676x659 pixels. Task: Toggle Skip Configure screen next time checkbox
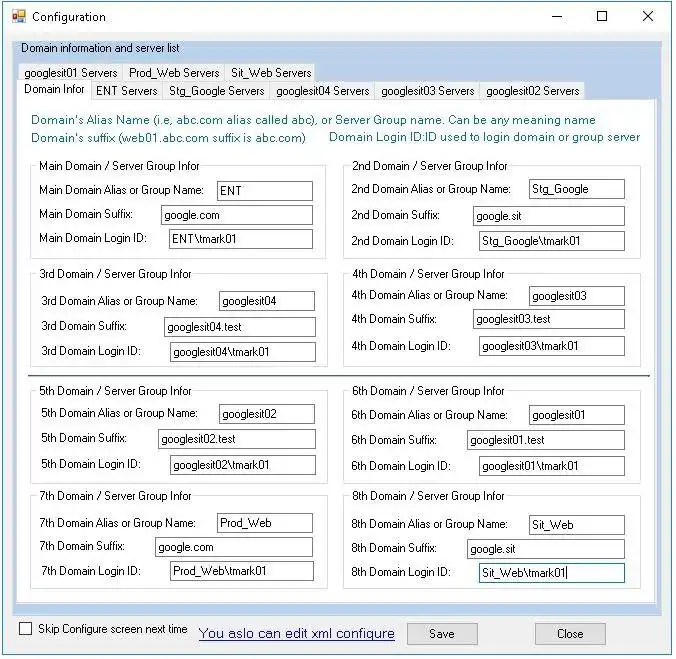(x=25, y=629)
